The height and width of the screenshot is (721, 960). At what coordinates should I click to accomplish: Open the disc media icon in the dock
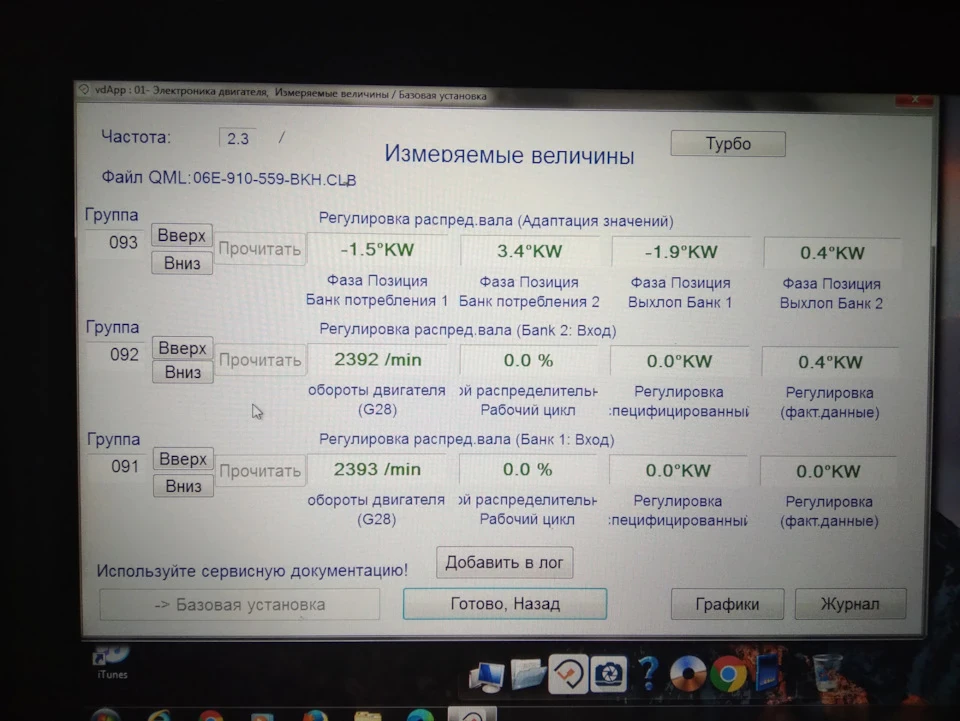tap(688, 674)
